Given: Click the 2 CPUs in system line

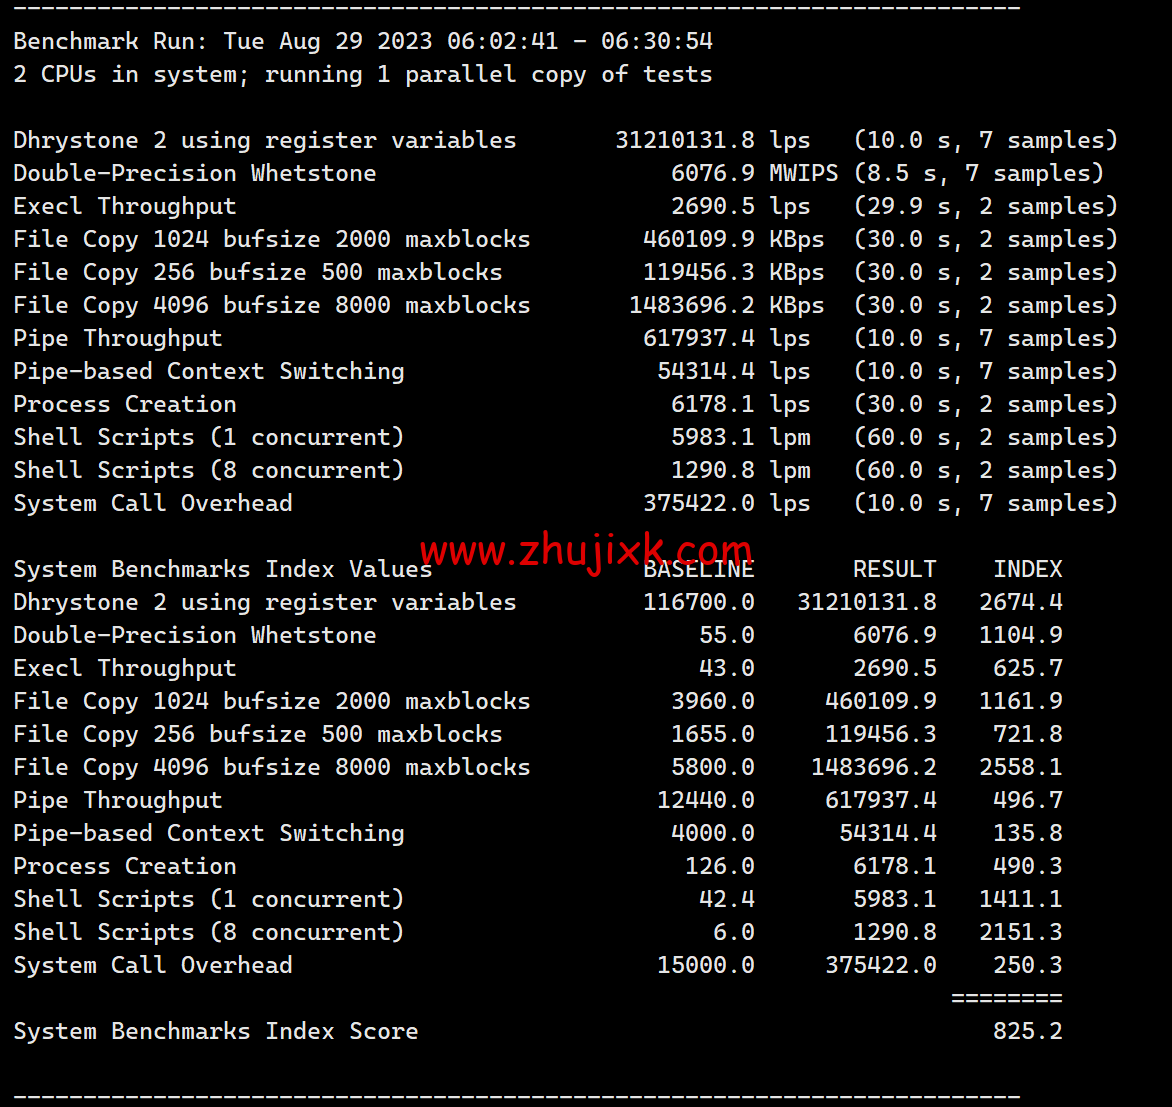Looking at the screenshot, I should coord(362,74).
